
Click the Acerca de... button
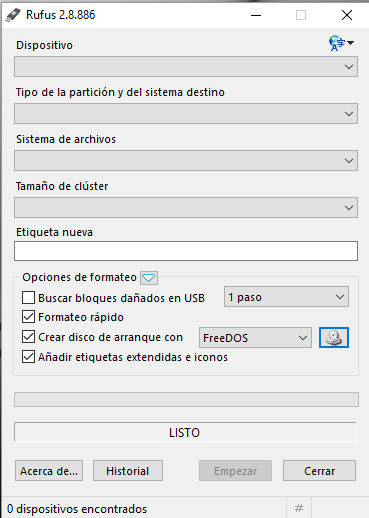49,471
